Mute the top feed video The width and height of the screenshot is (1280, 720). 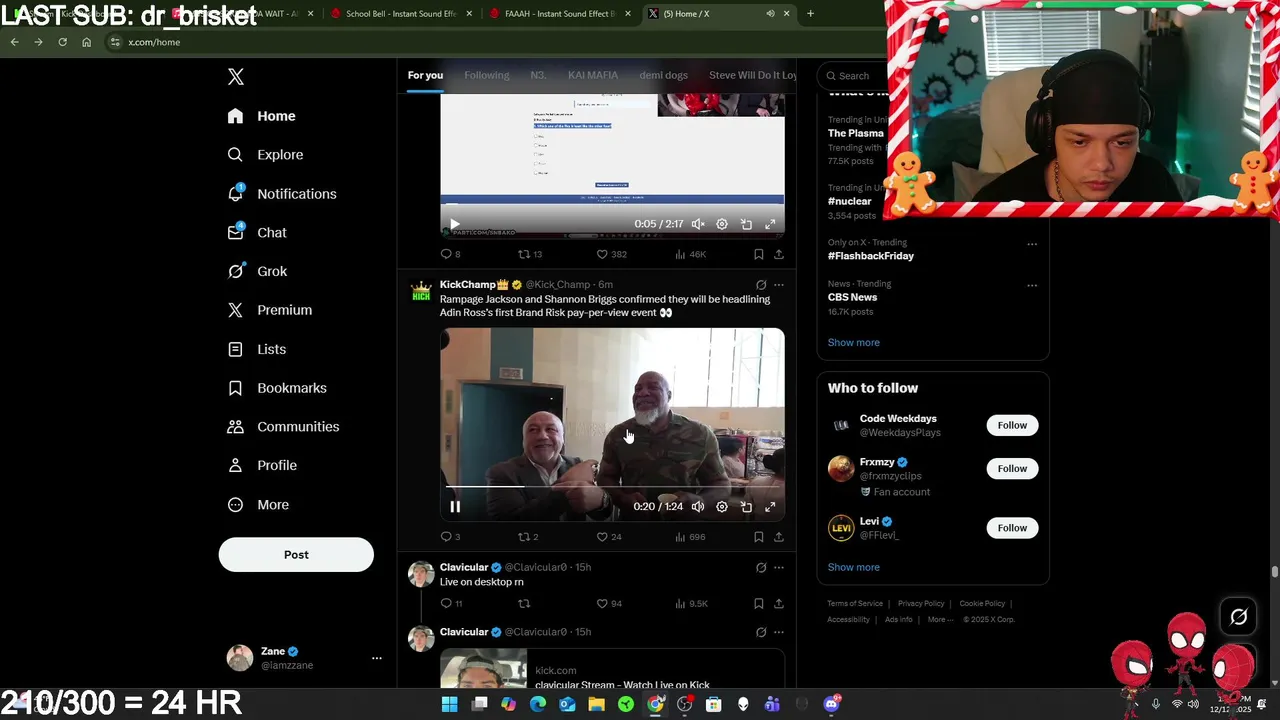coord(698,225)
